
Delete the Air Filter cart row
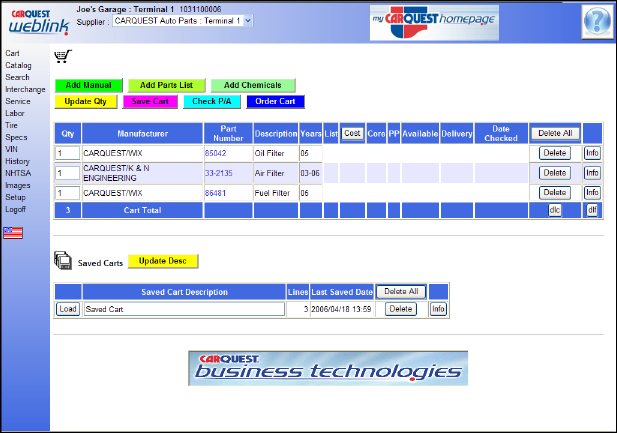[x=555, y=173]
